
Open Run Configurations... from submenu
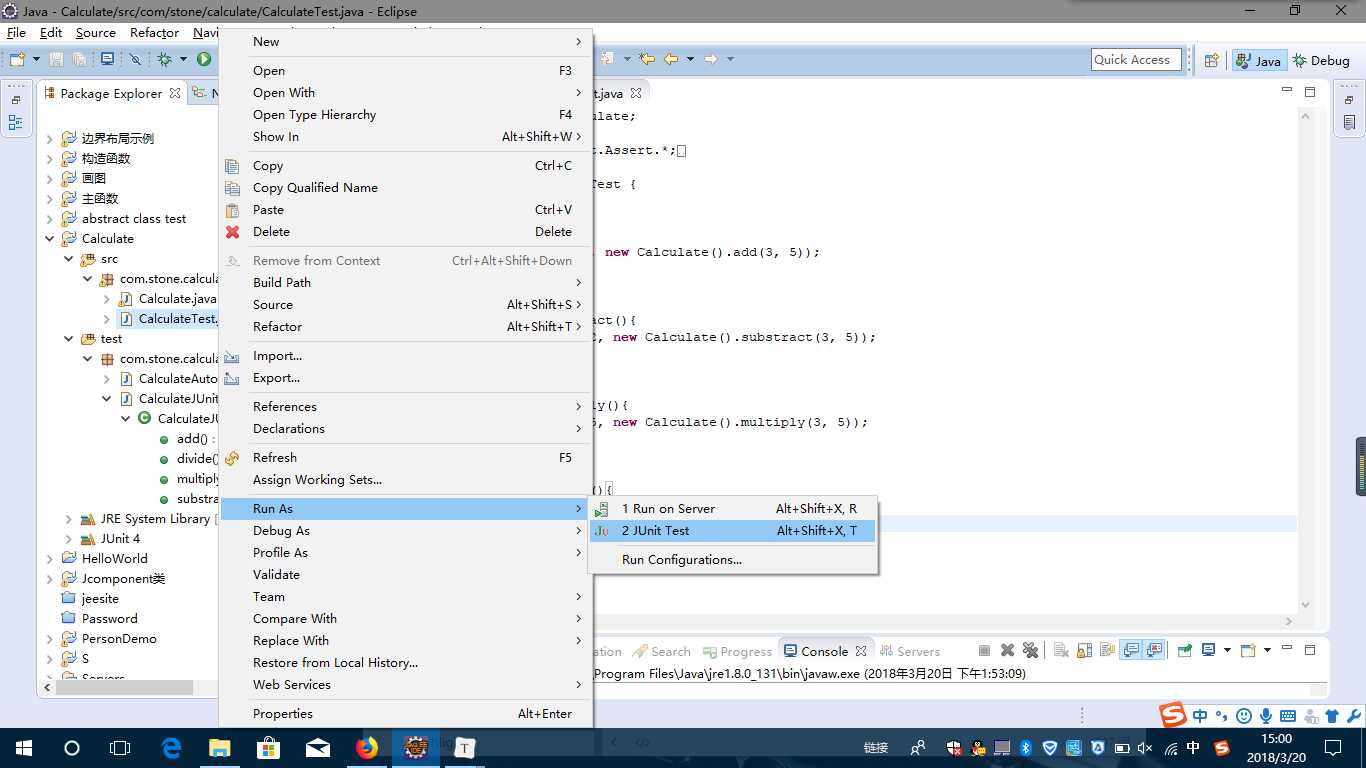[732, 560]
